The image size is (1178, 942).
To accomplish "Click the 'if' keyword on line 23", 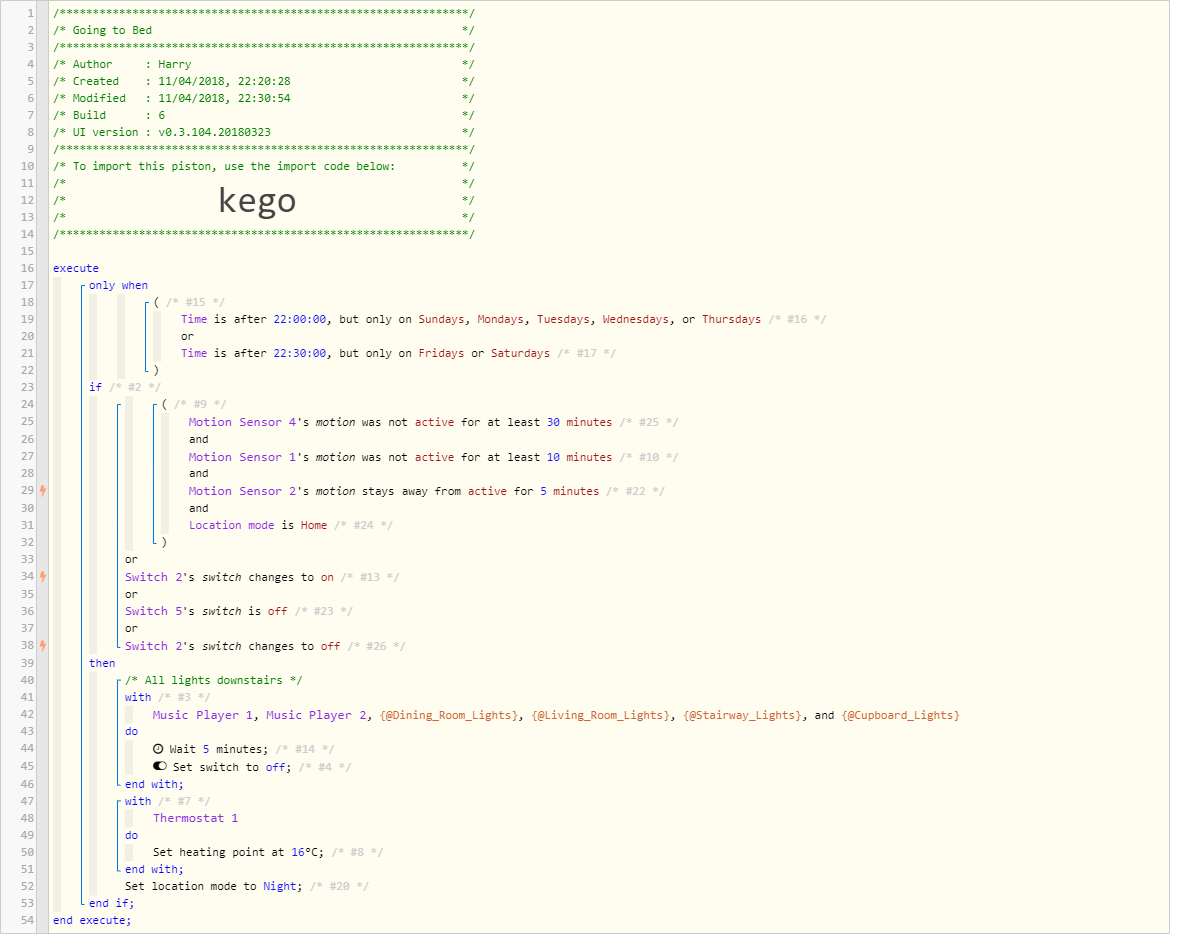I will click(x=95, y=389).
